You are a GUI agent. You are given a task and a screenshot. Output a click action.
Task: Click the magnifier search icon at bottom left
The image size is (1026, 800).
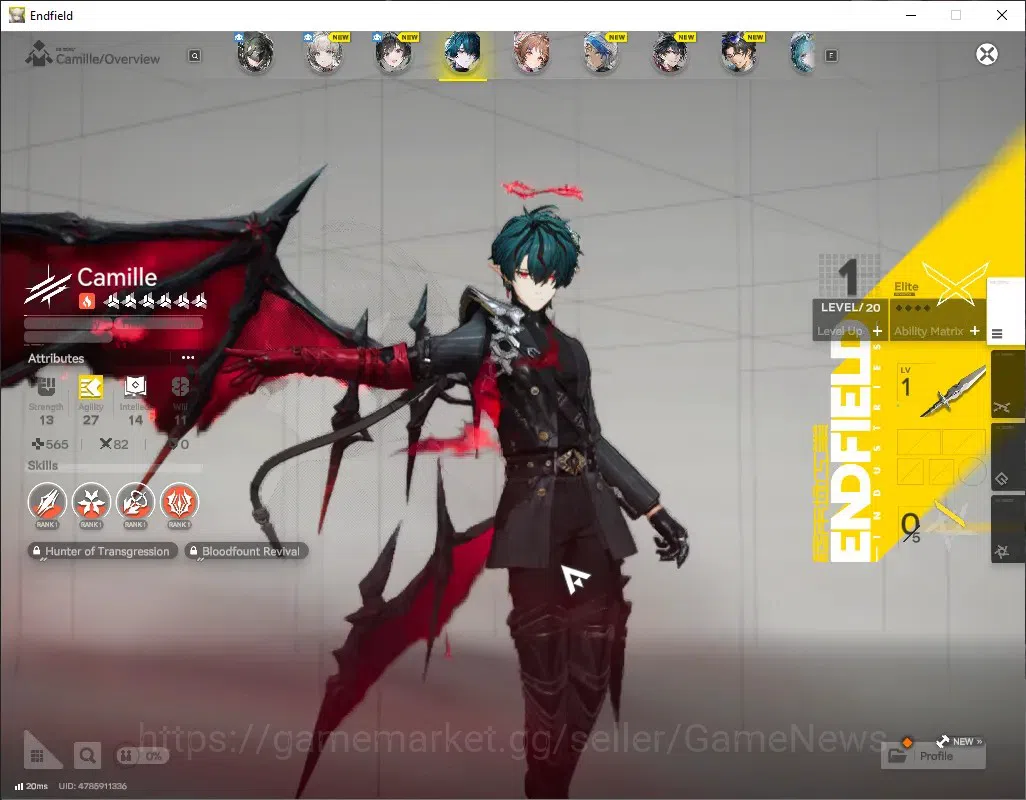click(x=87, y=756)
